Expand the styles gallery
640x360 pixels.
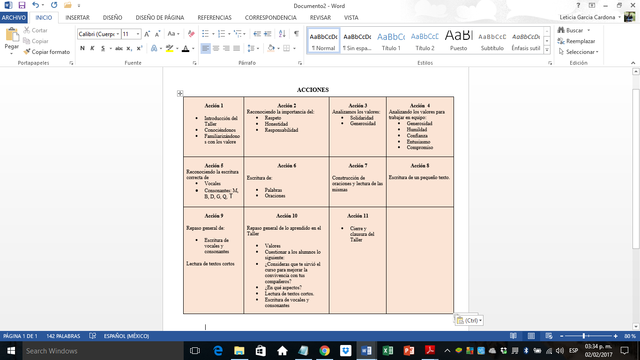coord(547,50)
